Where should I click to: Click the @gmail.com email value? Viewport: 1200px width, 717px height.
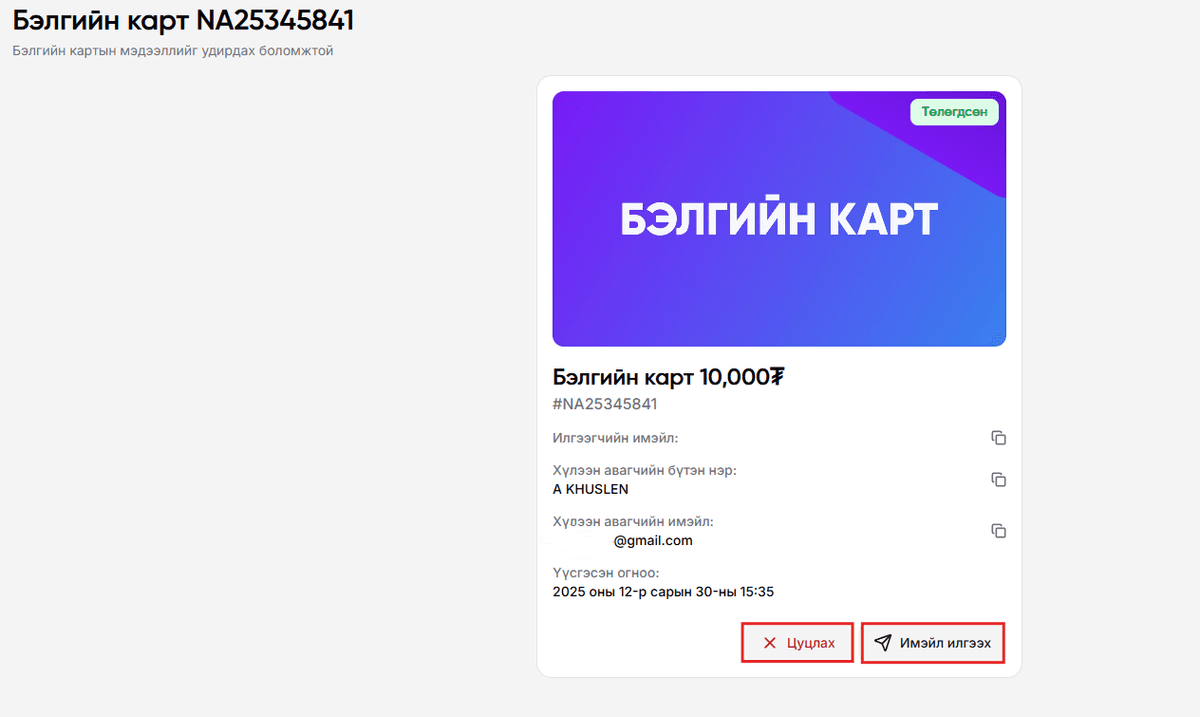pyautogui.click(x=652, y=541)
